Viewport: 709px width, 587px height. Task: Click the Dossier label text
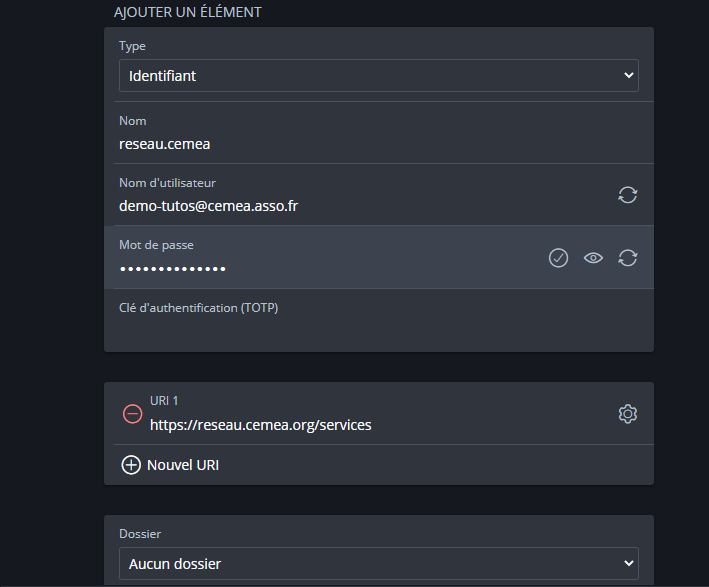point(140,535)
